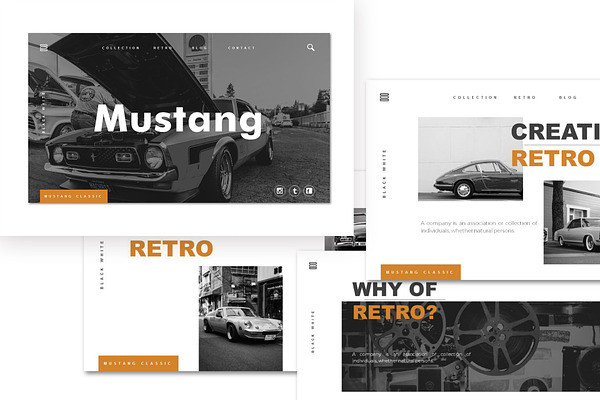Select the orange RETRO? heading
Viewport: 600px width, 400px height.
click(x=395, y=312)
